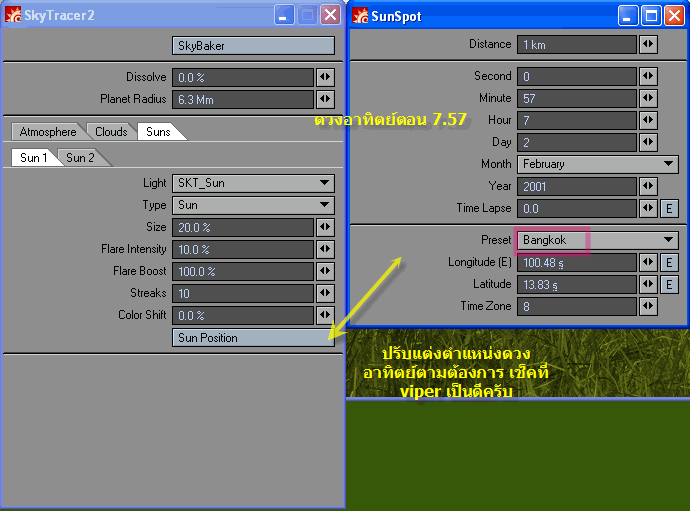Click the Distance field in SunSpot
The image size is (690, 511).
pos(577,45)
